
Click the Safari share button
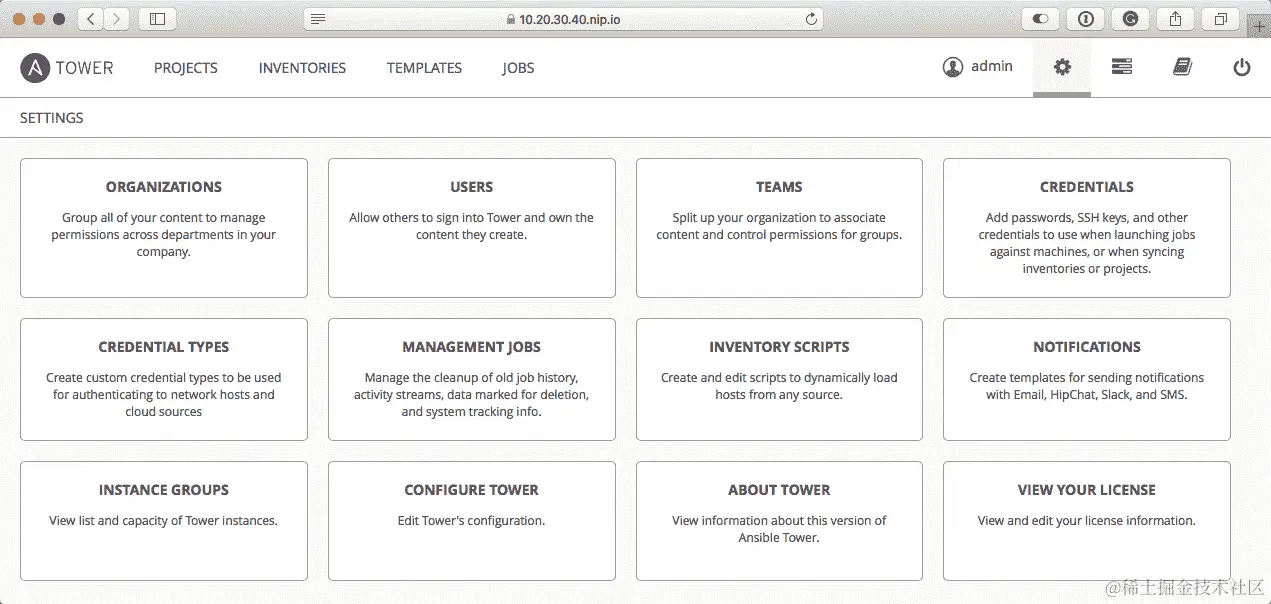(1176, 18)
